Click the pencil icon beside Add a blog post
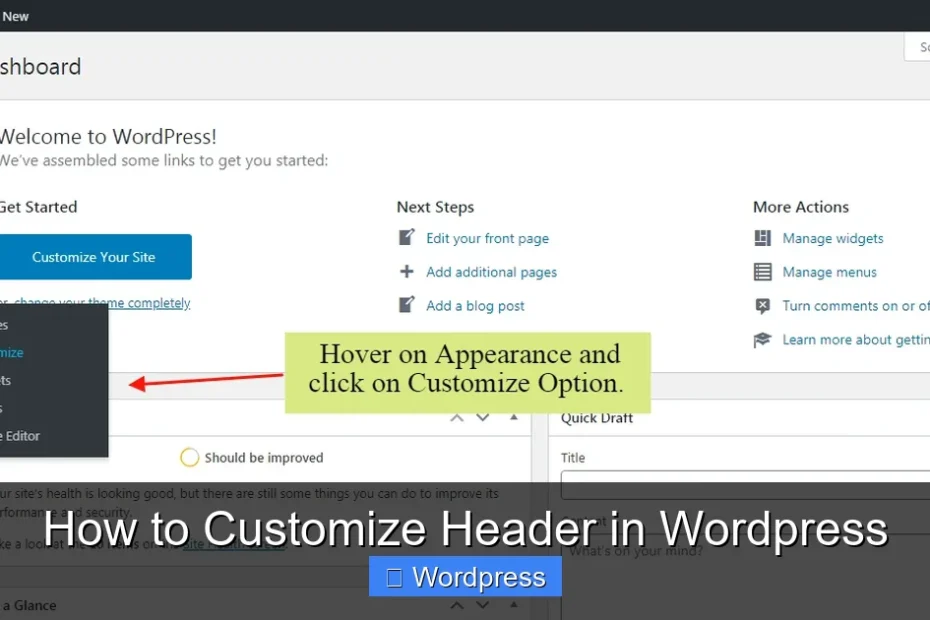 tap(406, 305)
